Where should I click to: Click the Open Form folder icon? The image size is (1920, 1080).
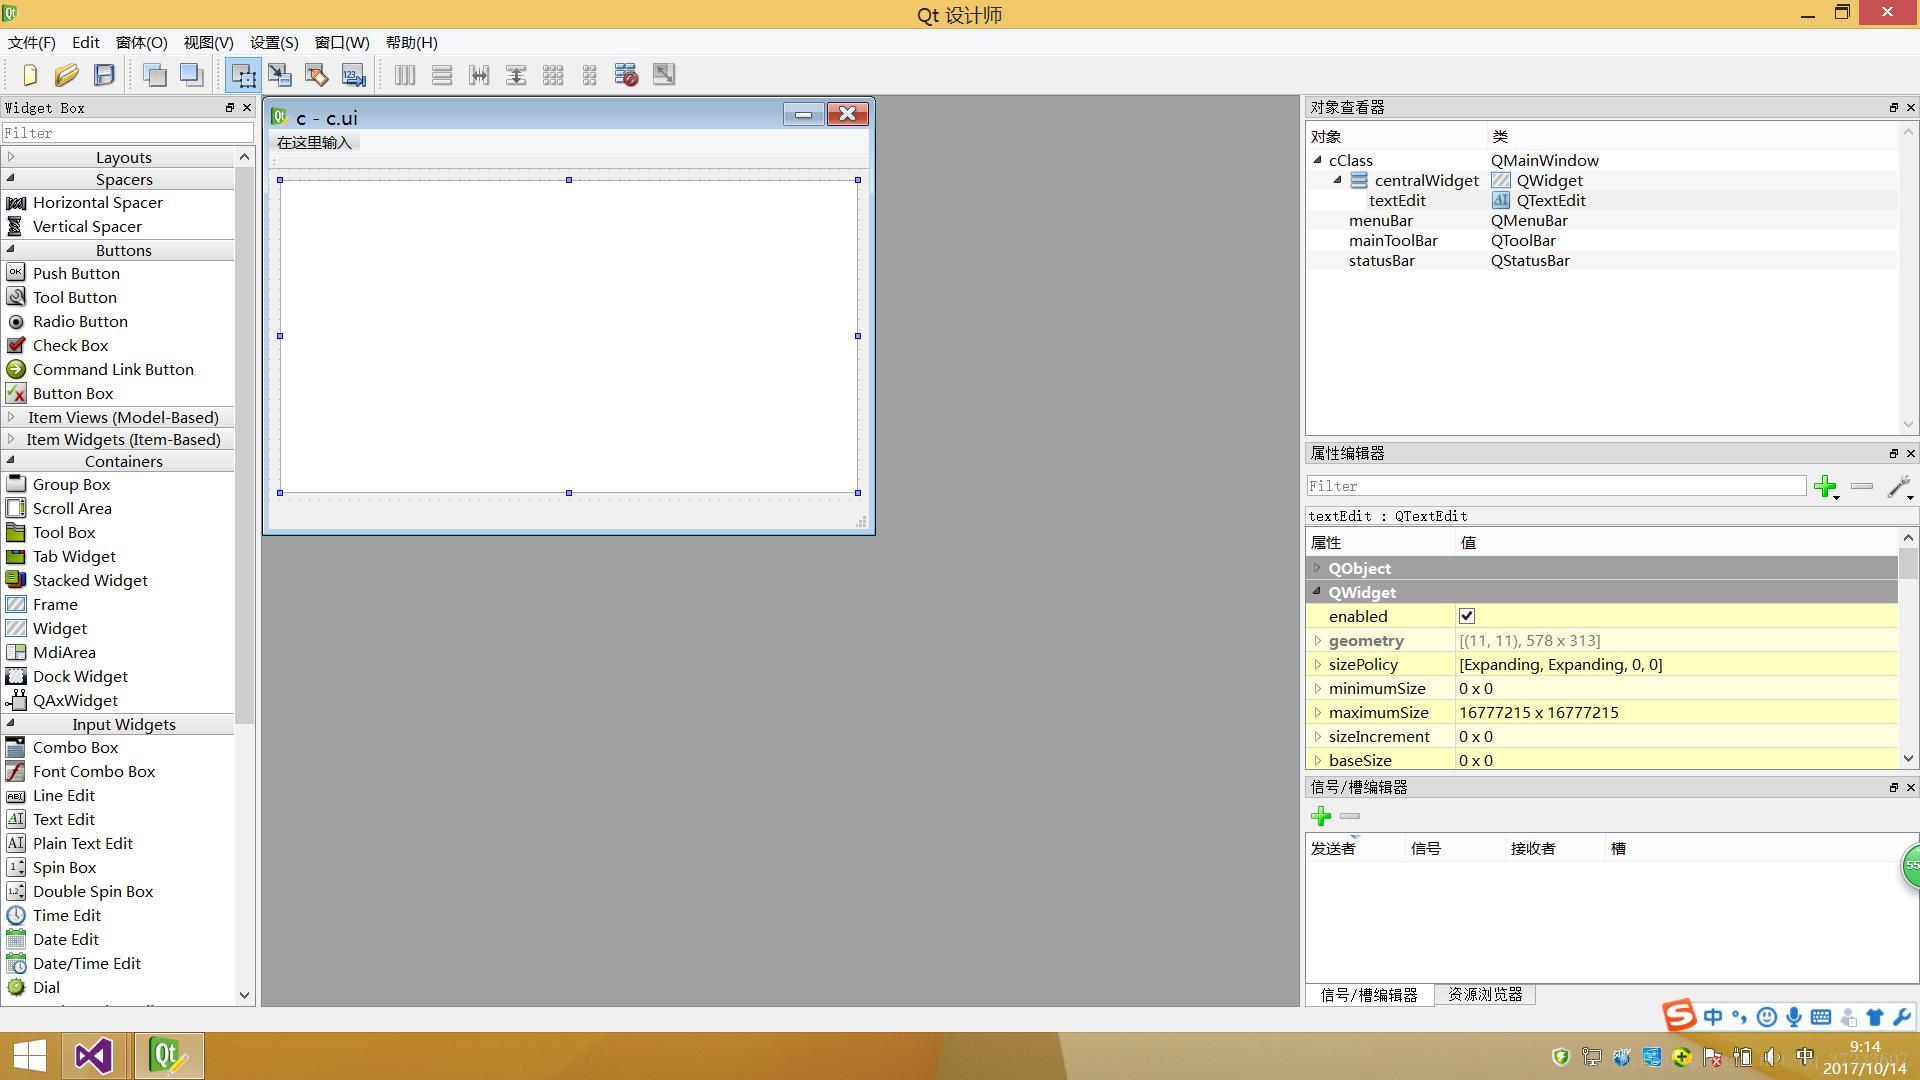pyautogui.click(x=67, y=75)
